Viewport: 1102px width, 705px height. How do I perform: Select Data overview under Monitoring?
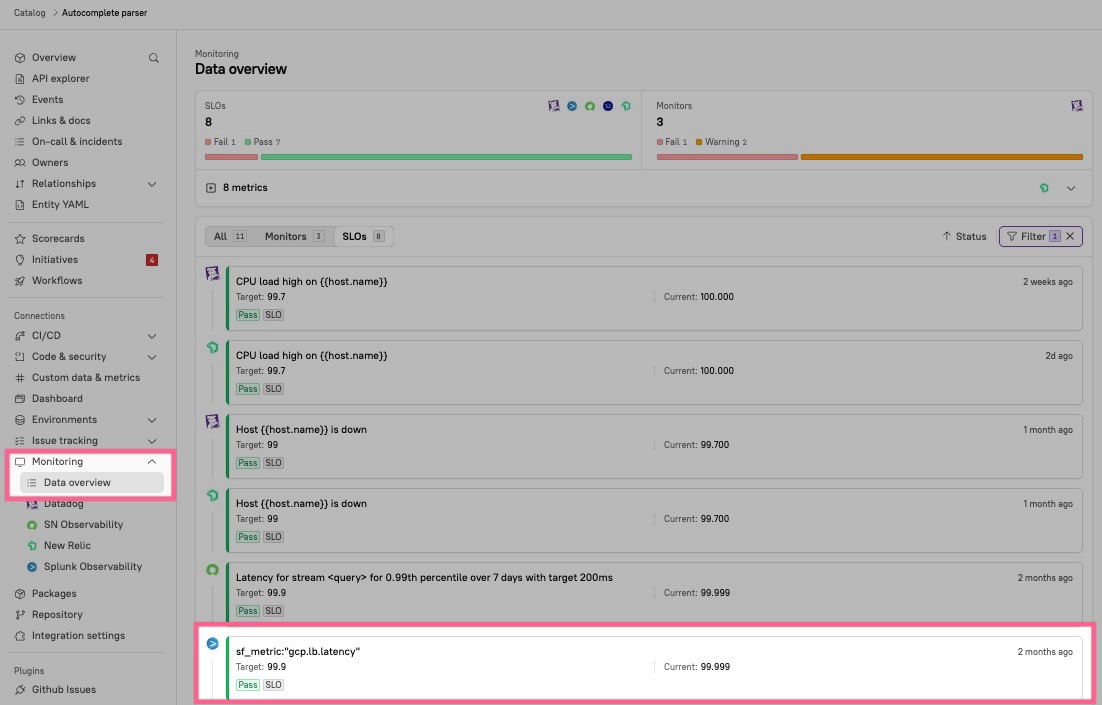[91, 482]
